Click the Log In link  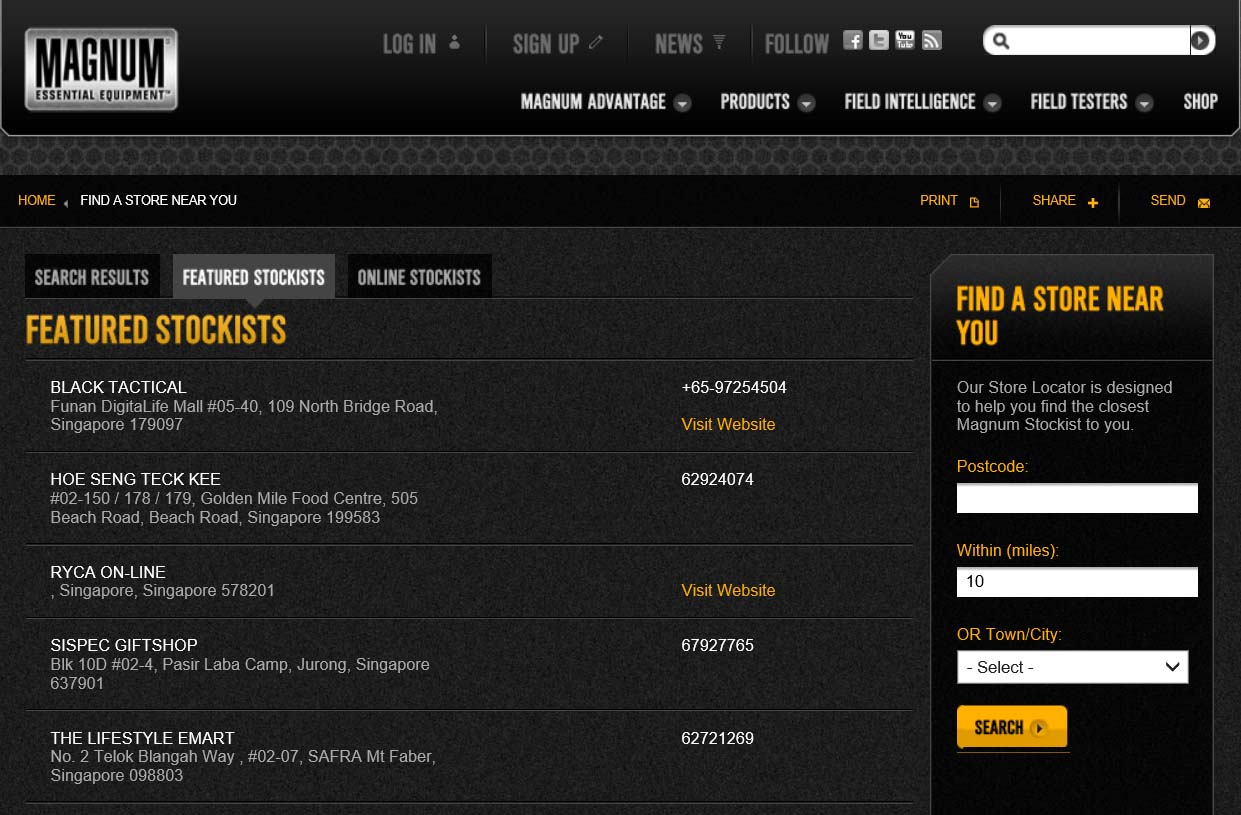(x=421, y=44)
